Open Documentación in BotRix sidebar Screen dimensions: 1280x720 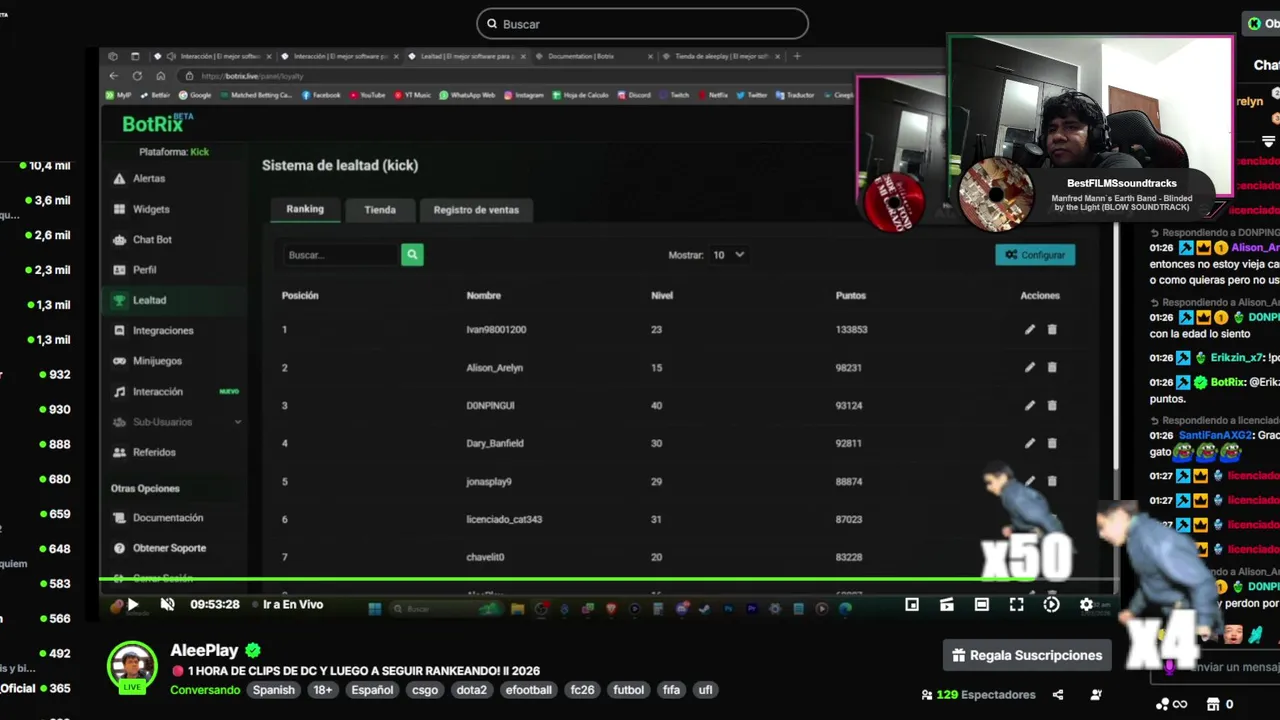[167, 518]
